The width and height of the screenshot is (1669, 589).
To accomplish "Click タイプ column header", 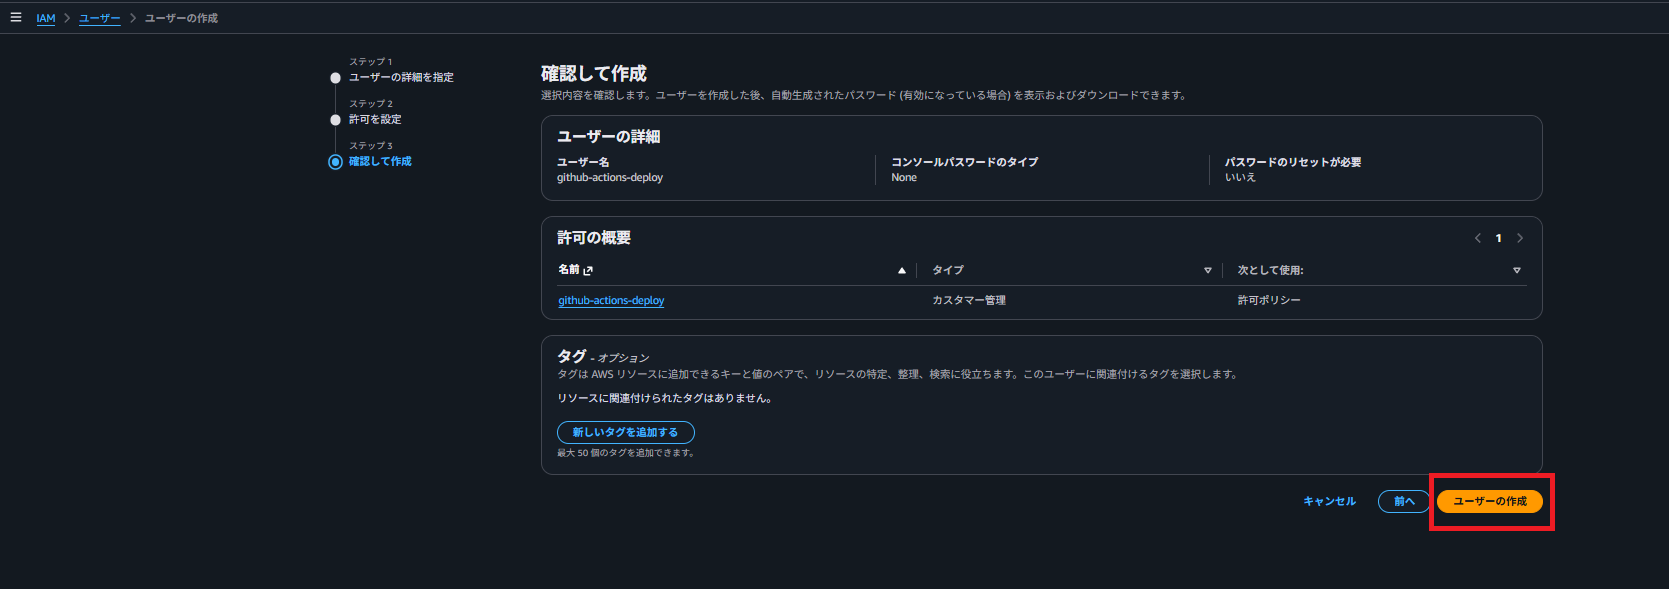I will point(948,270).
